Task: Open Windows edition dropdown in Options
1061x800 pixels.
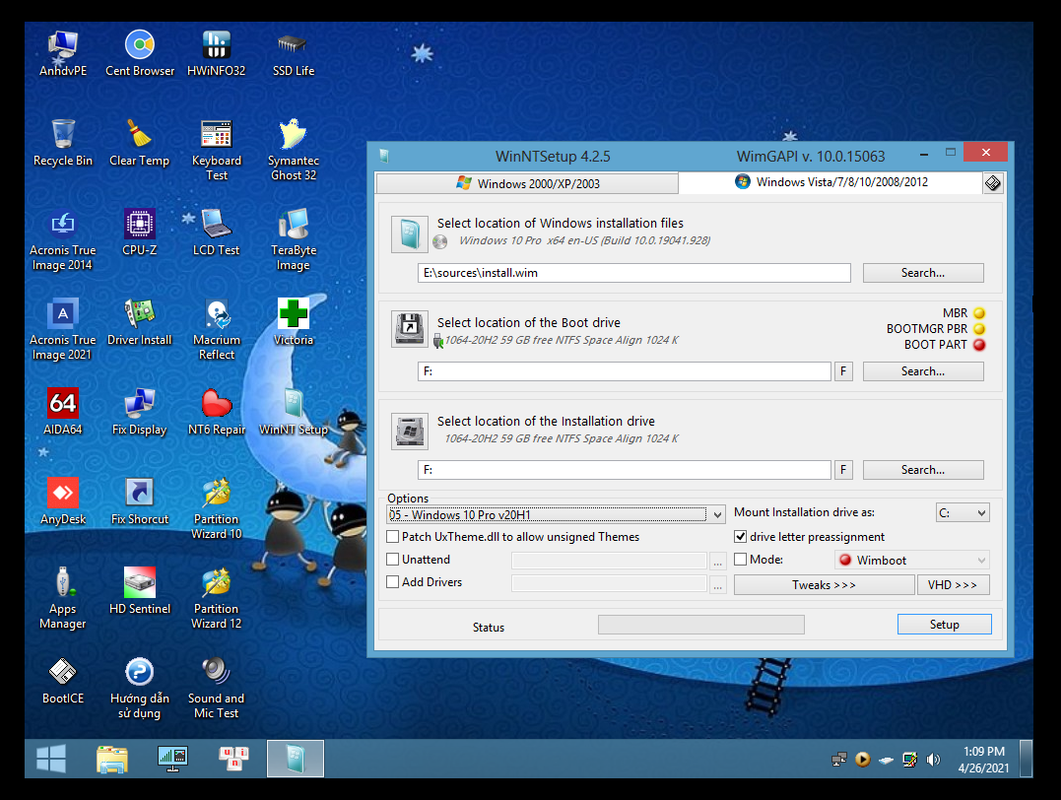Action: click(x=556, y=514)
